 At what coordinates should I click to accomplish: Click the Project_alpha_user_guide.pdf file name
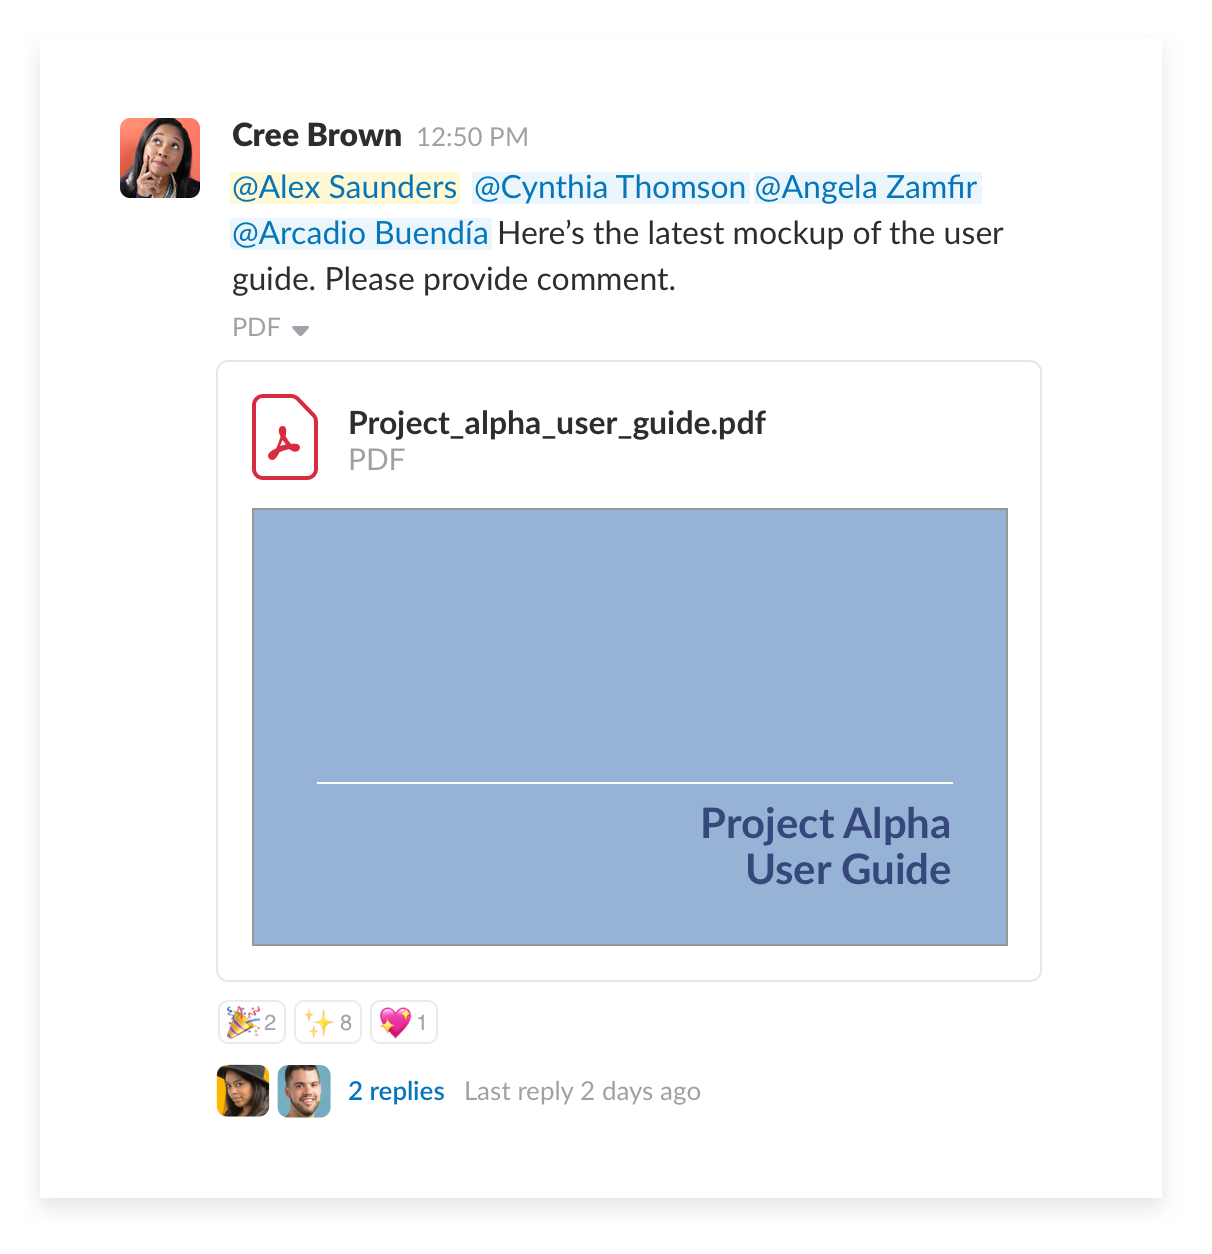[557, 423]
